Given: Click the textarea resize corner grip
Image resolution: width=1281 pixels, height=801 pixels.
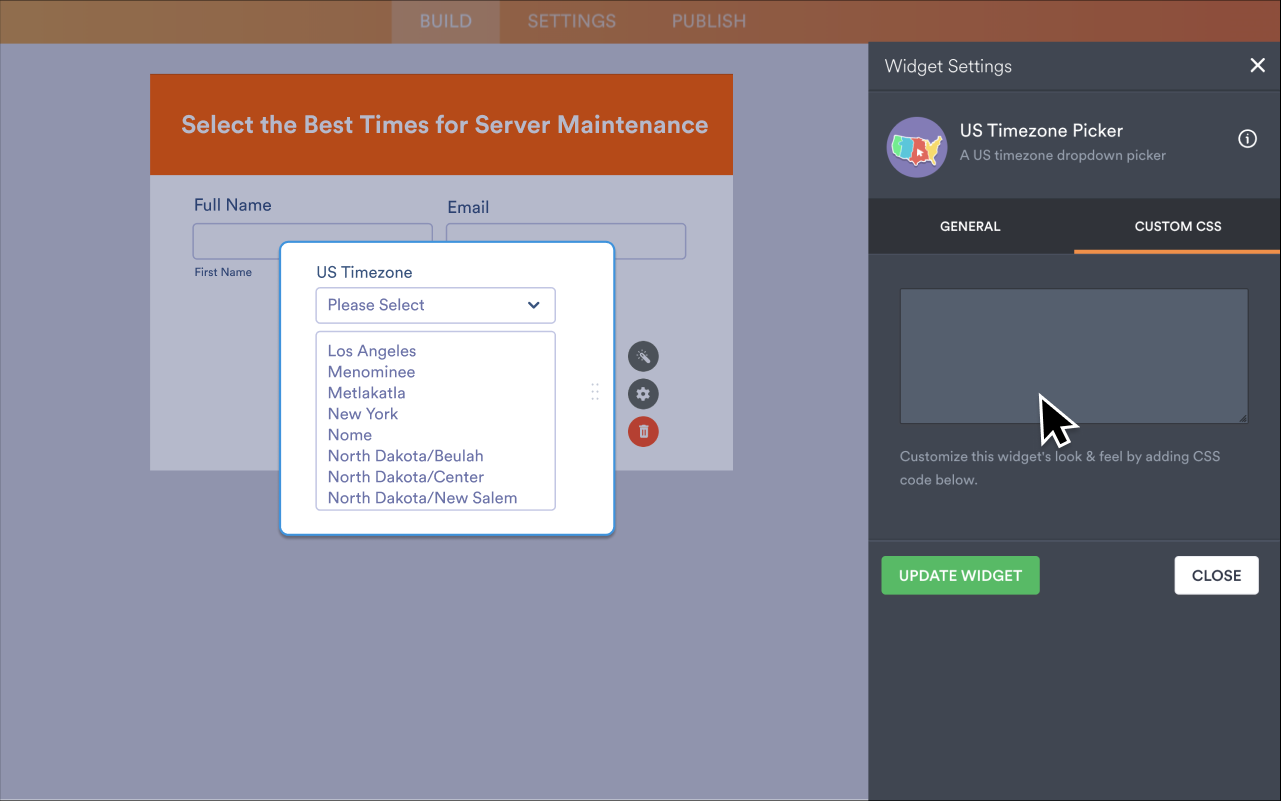Looking at the screenshot, I should (1242, 417).
